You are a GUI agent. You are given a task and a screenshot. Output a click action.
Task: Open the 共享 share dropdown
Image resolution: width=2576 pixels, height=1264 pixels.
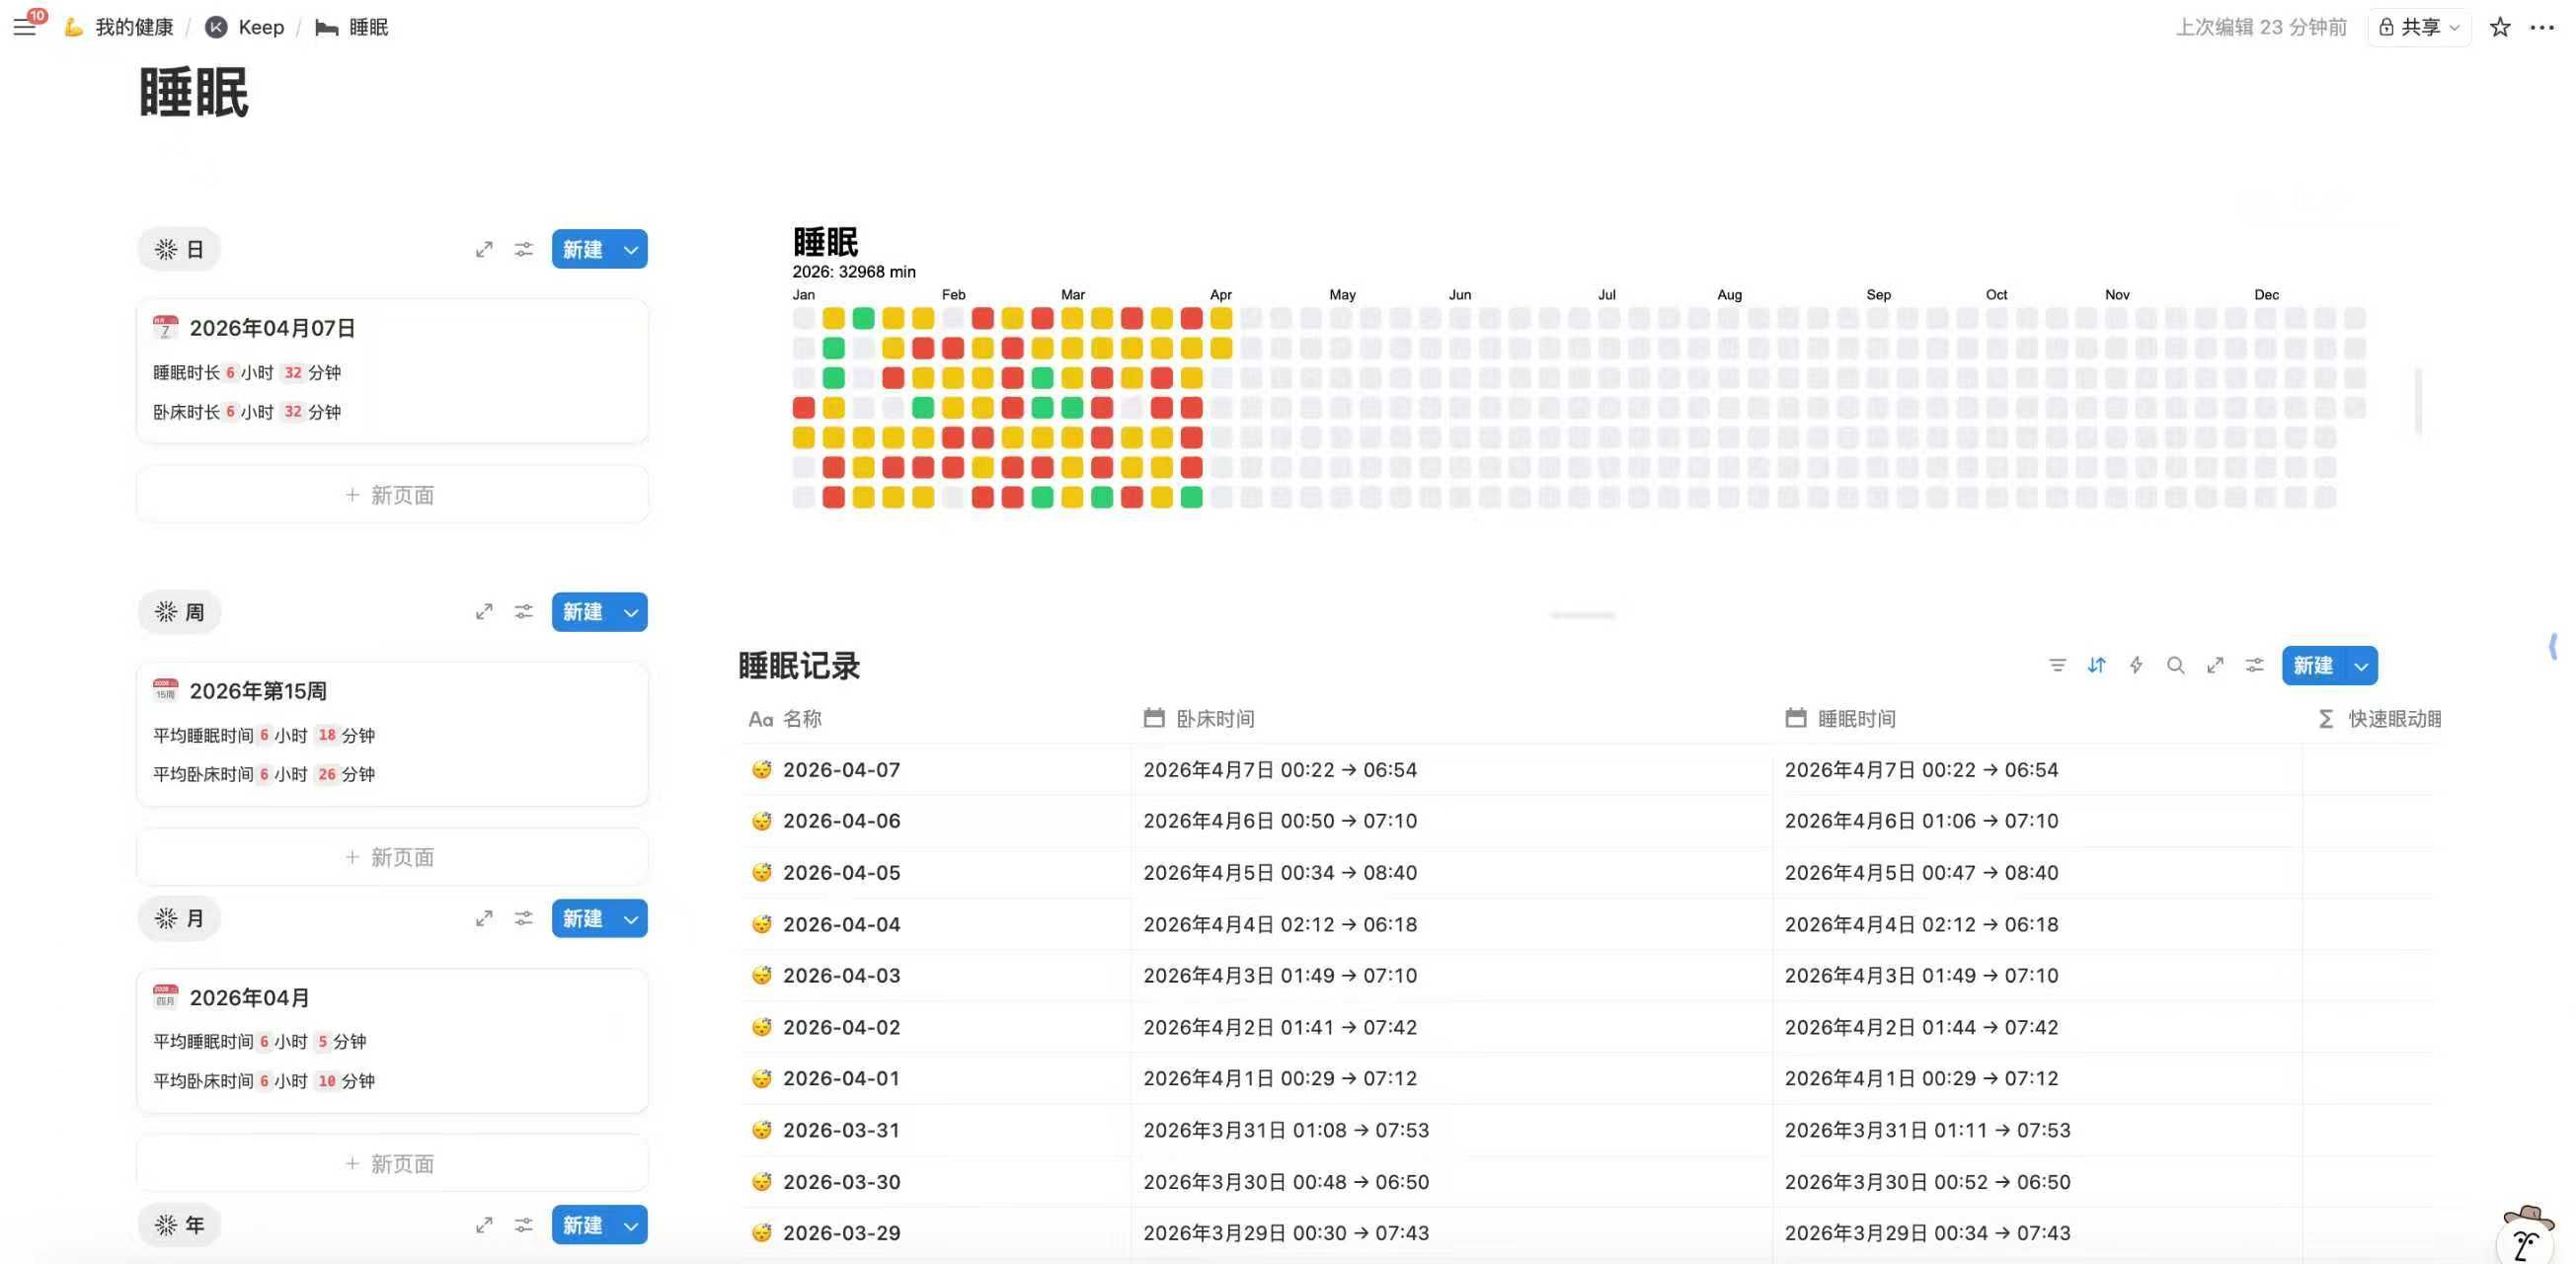tap(2419, 27)
